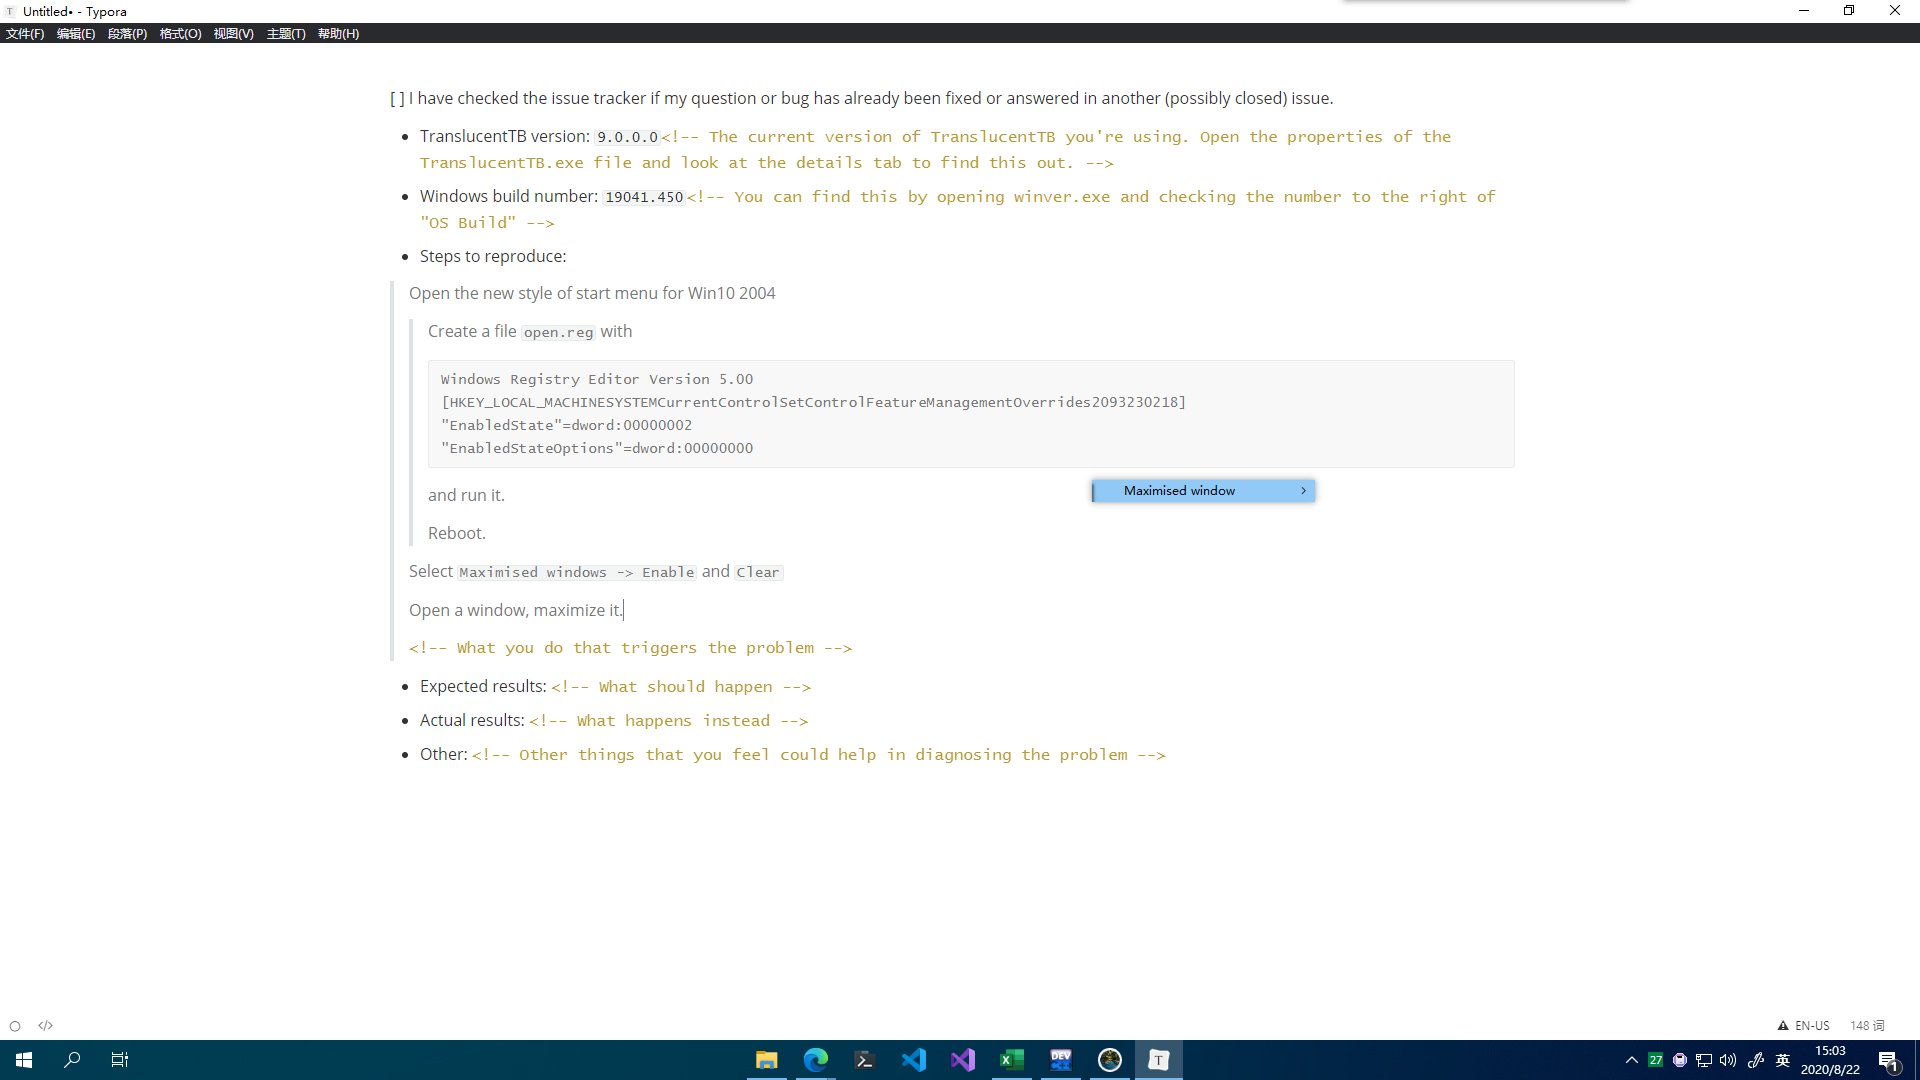Image resolution: width=1920 pixels, height=1080 pixels.
Task: Show hidden system tray icons
Action: tap(1632, 1060)
